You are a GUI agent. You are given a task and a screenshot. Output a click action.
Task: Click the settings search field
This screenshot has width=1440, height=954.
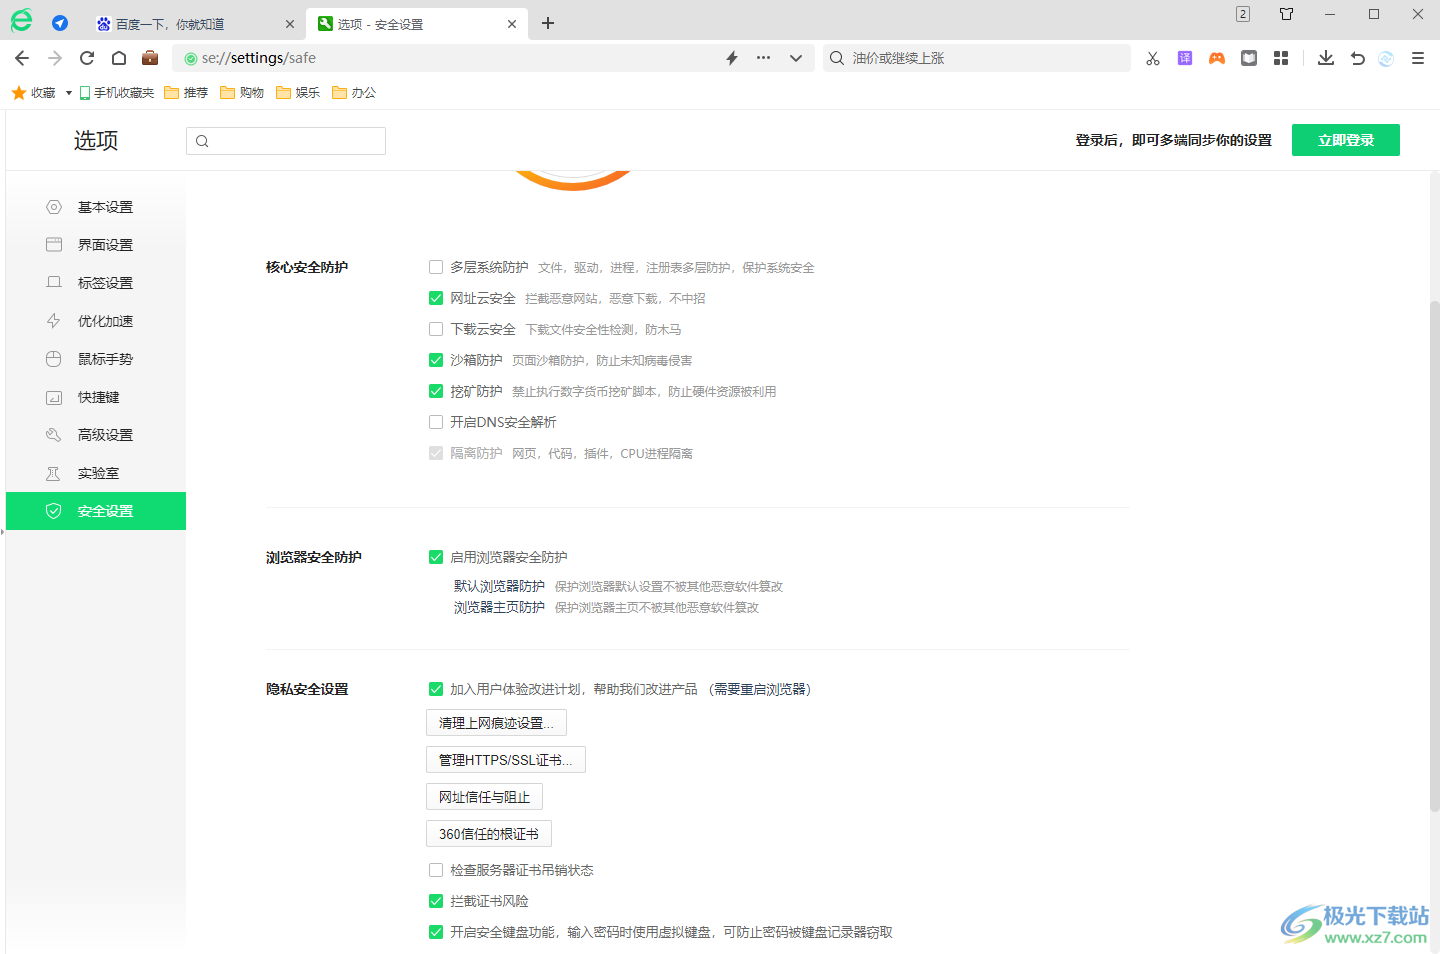tap(286, 141)
